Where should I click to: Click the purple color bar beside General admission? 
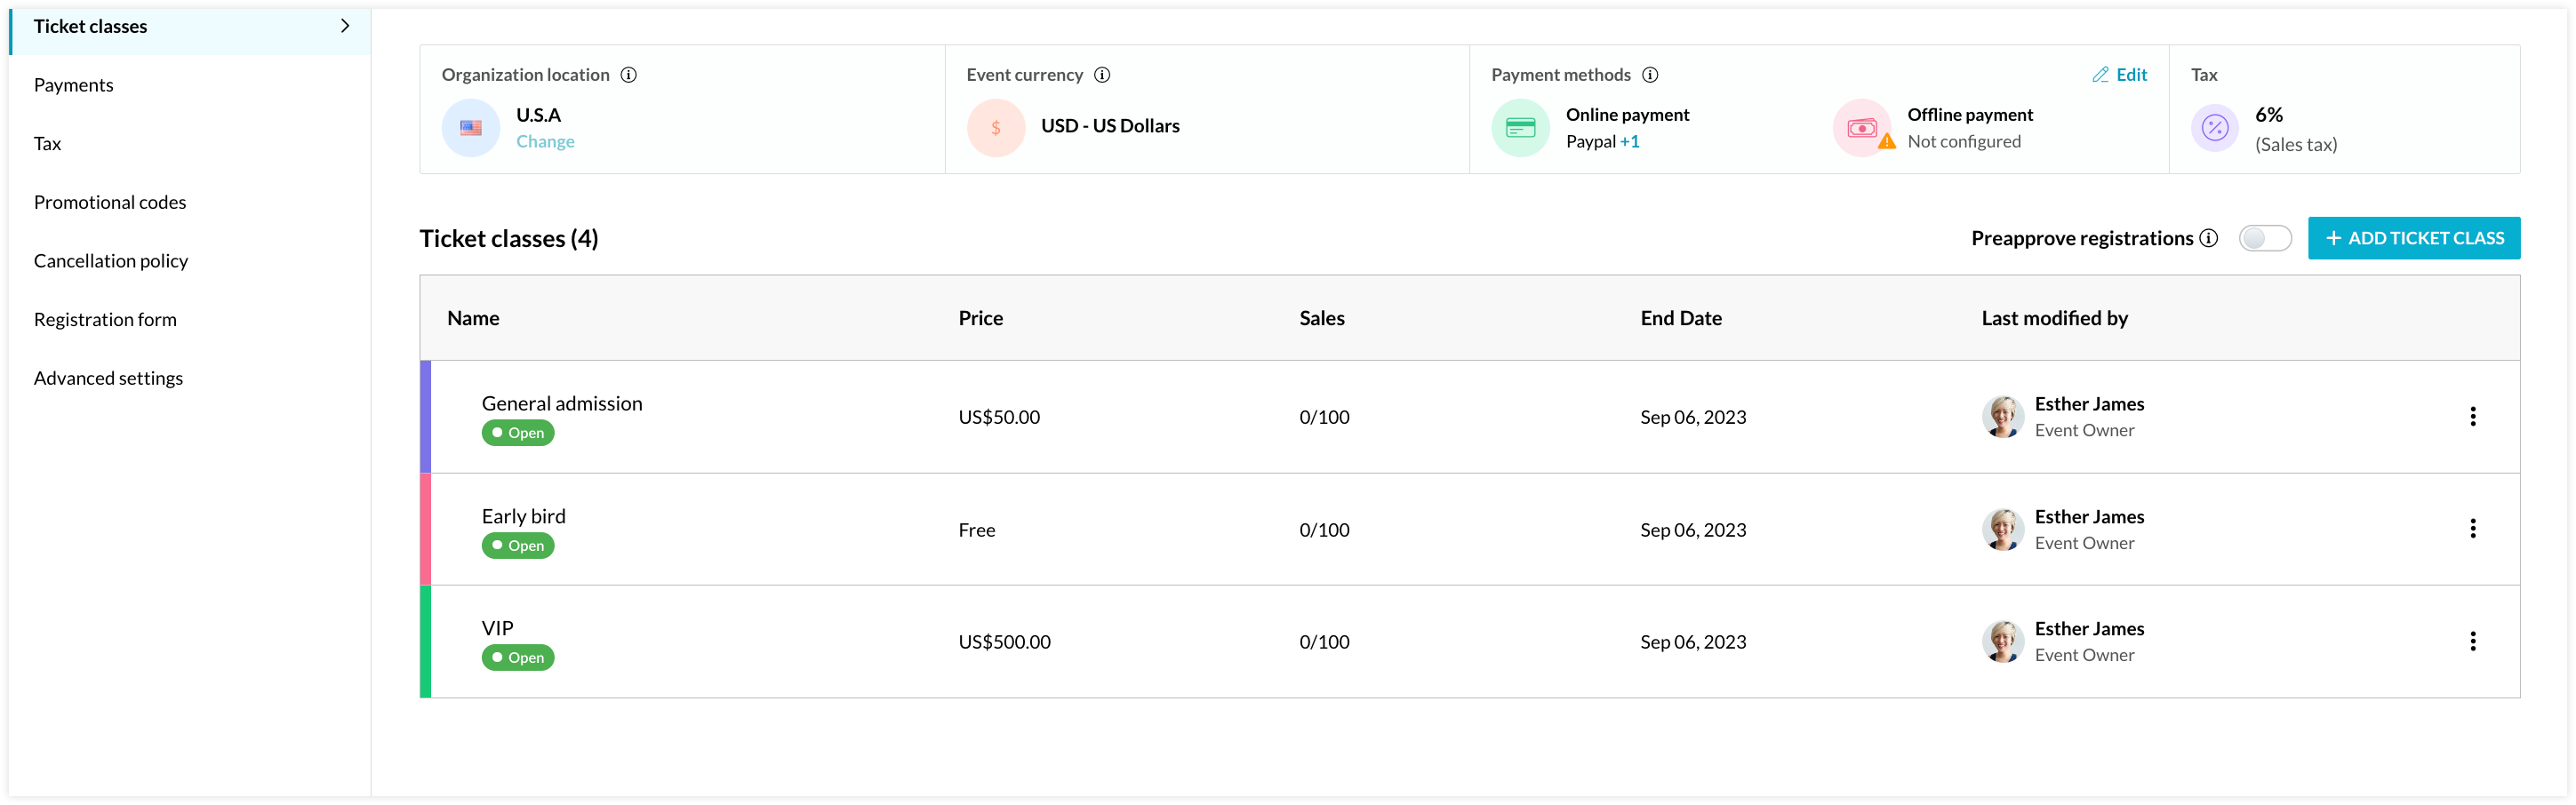(424, 417)
